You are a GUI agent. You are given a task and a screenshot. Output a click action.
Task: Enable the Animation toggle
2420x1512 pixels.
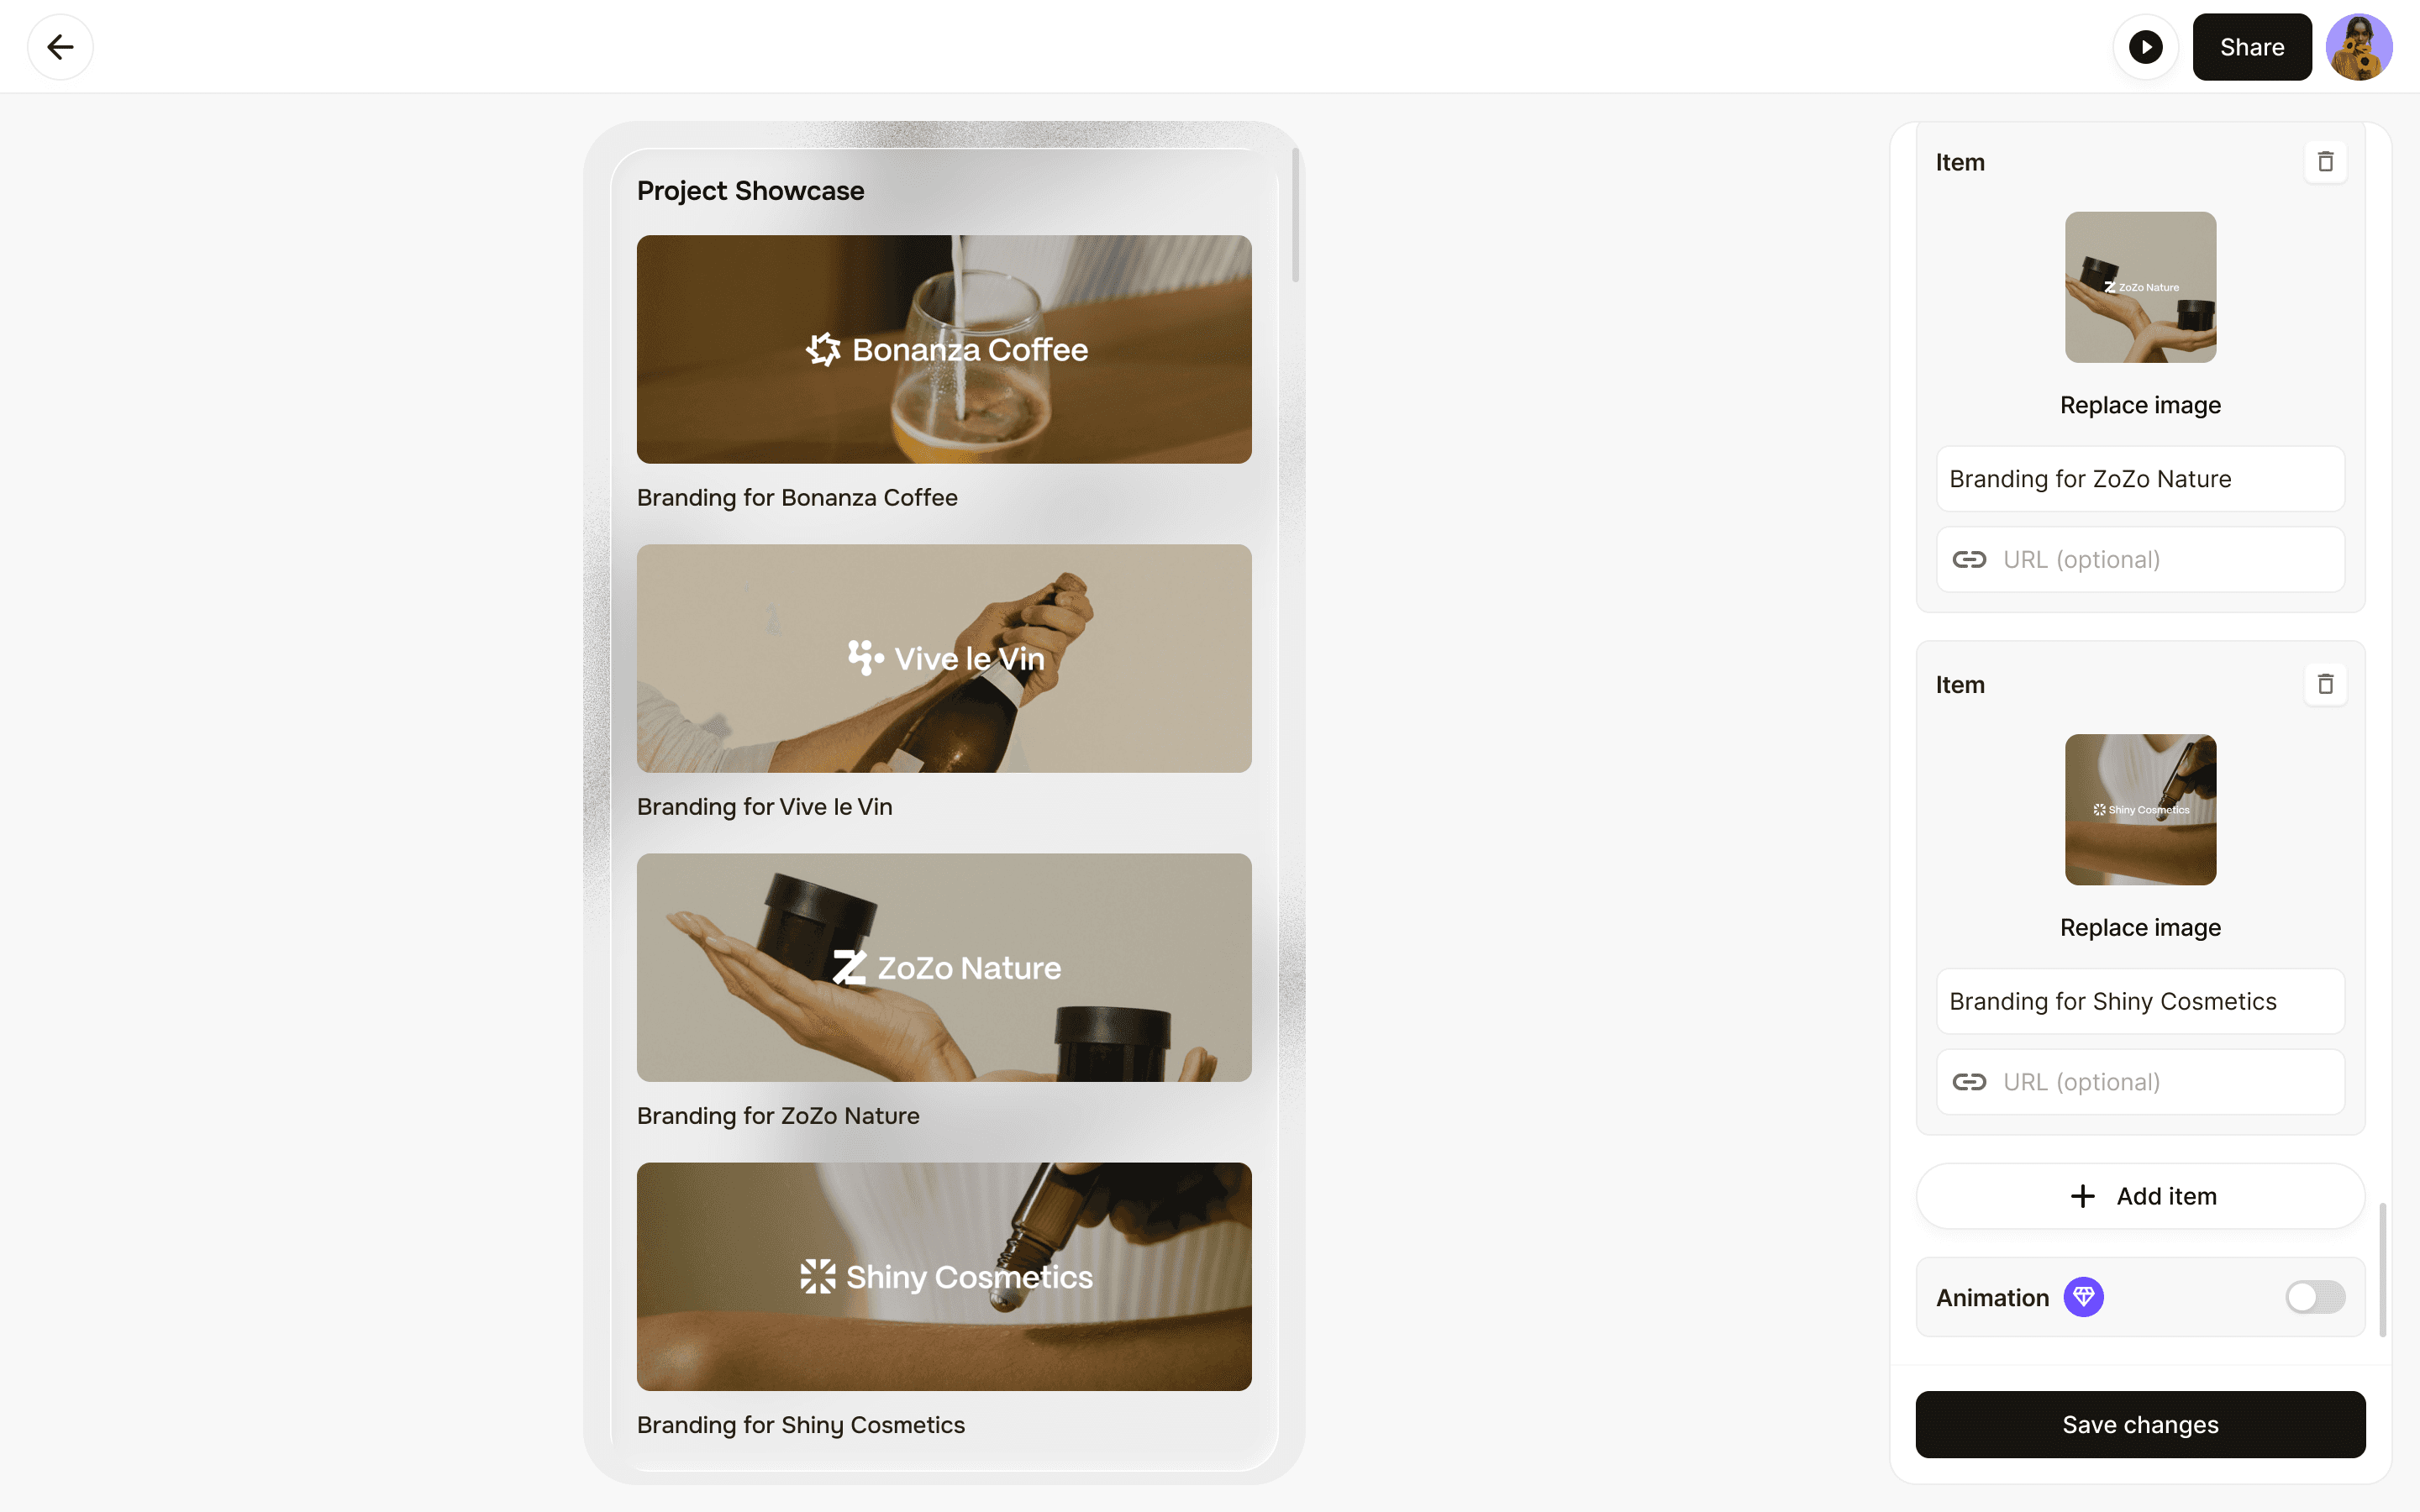click(2315, 1297)
